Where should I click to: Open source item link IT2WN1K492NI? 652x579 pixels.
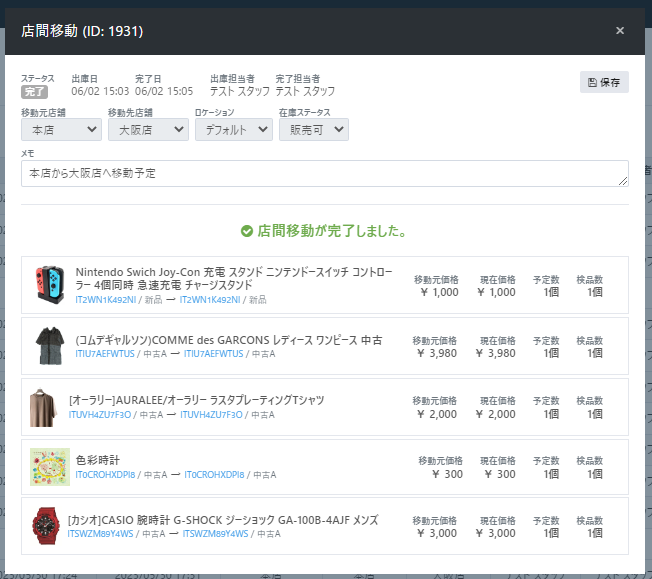pyautogui.click(x=106, y=299)
